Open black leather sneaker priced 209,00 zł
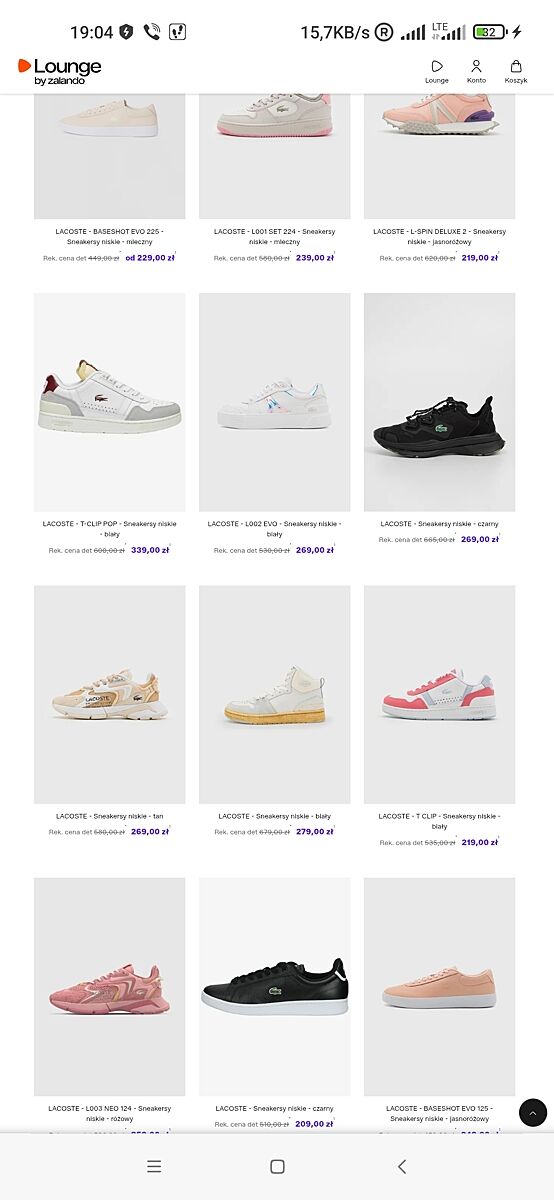The height and width of the screenshot is (1200, 554). [x=275, y=987]
